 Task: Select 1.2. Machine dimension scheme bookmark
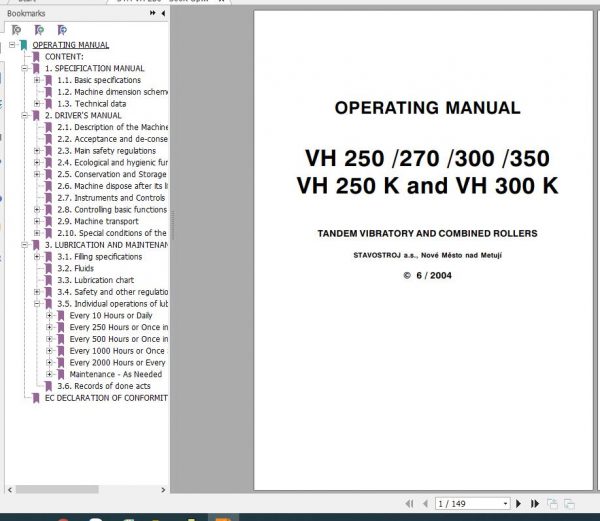tap(112, 92)
